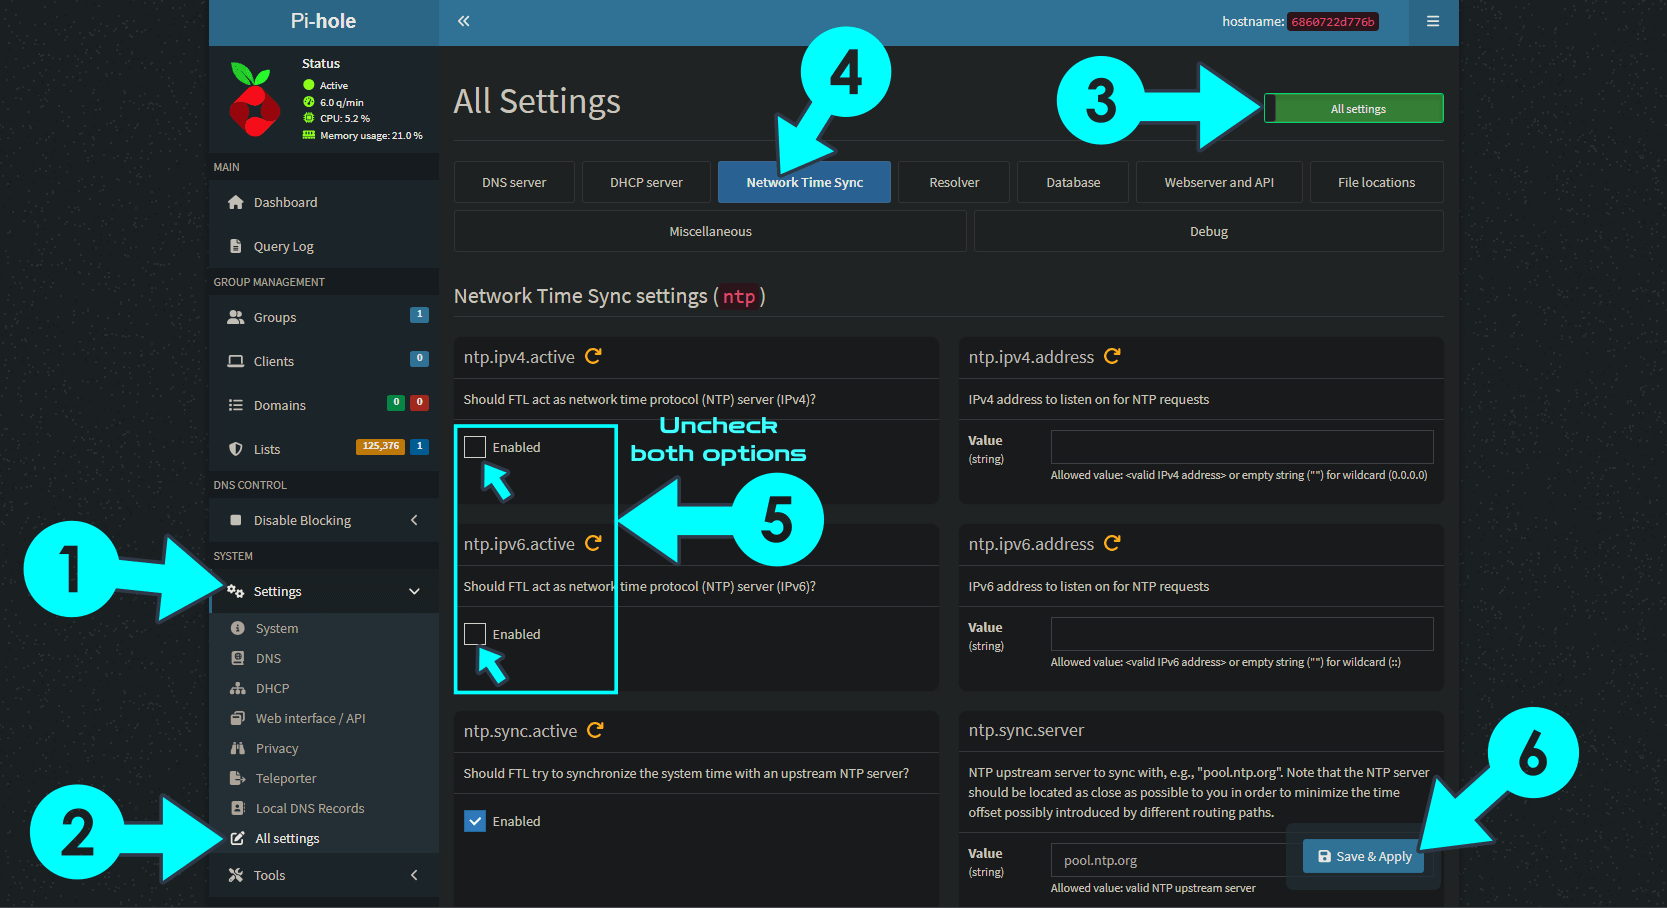1667x908 pixels.
Task: Click the All settings edit icon
Action: pos(238,838)
